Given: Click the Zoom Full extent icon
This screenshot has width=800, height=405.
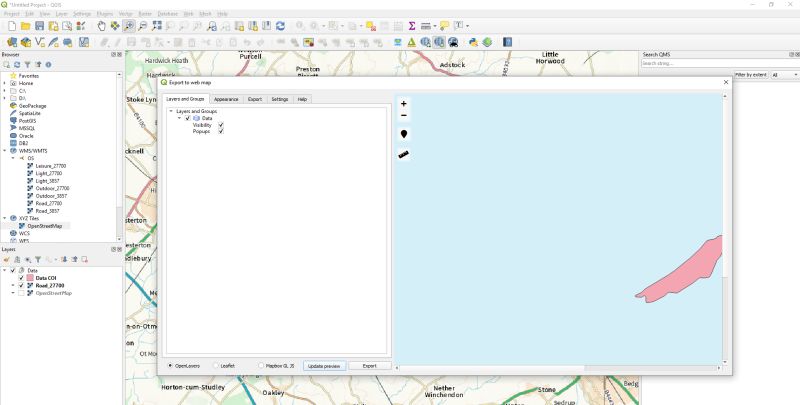Looking at the screenshot, I should tap(157, 26).
